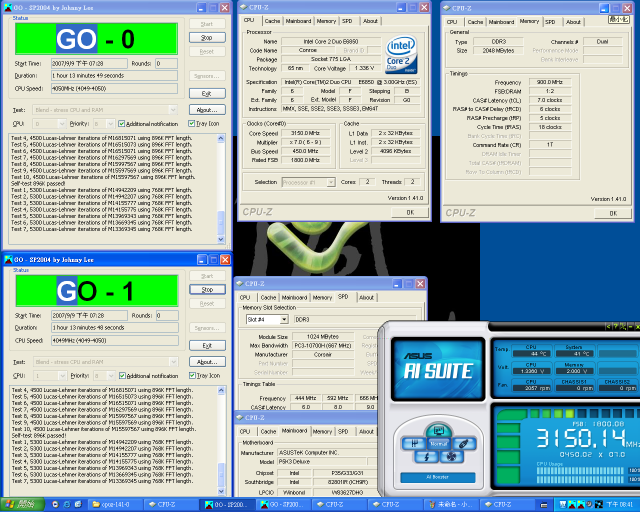Open the fan icon in AI Suite
The height and width of the screenshot is (512, 640).
pos(451,456)
